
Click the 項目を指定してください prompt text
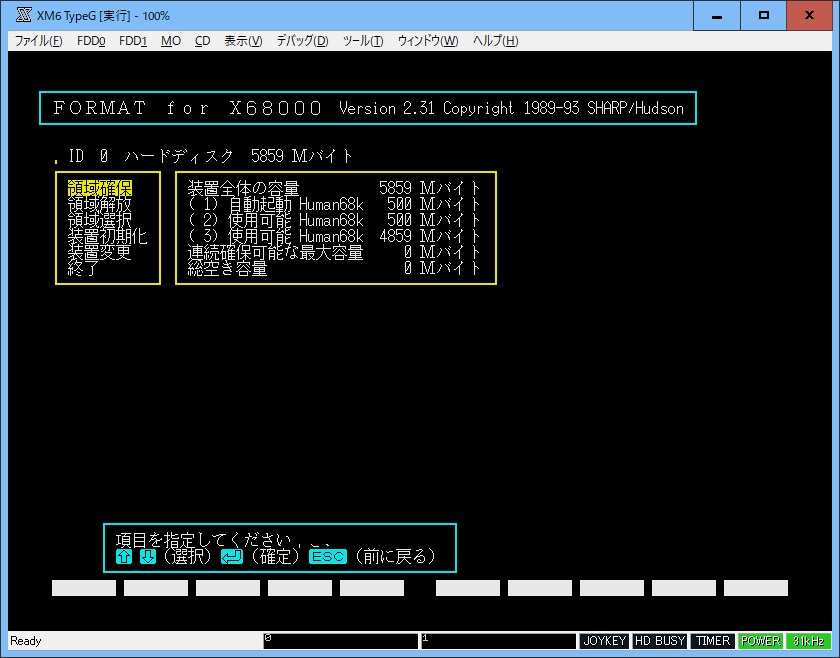pyautogui.click(x=203, y=539)
